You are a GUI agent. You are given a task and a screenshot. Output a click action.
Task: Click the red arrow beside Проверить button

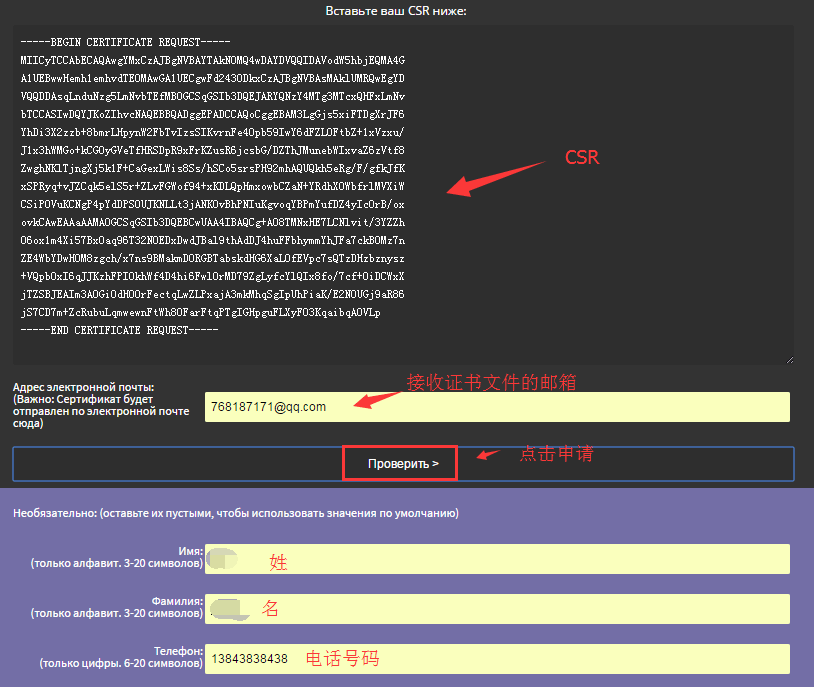coord(487,455)
